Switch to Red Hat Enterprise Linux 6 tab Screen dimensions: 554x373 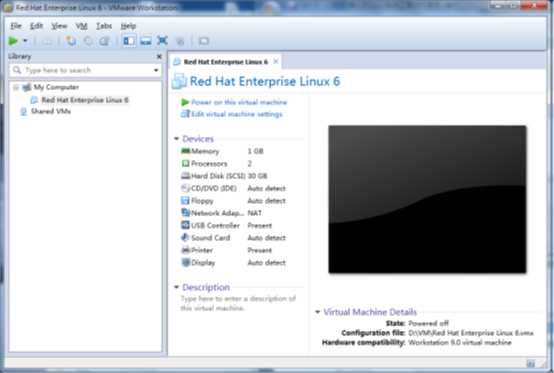[x=225, y=62]
